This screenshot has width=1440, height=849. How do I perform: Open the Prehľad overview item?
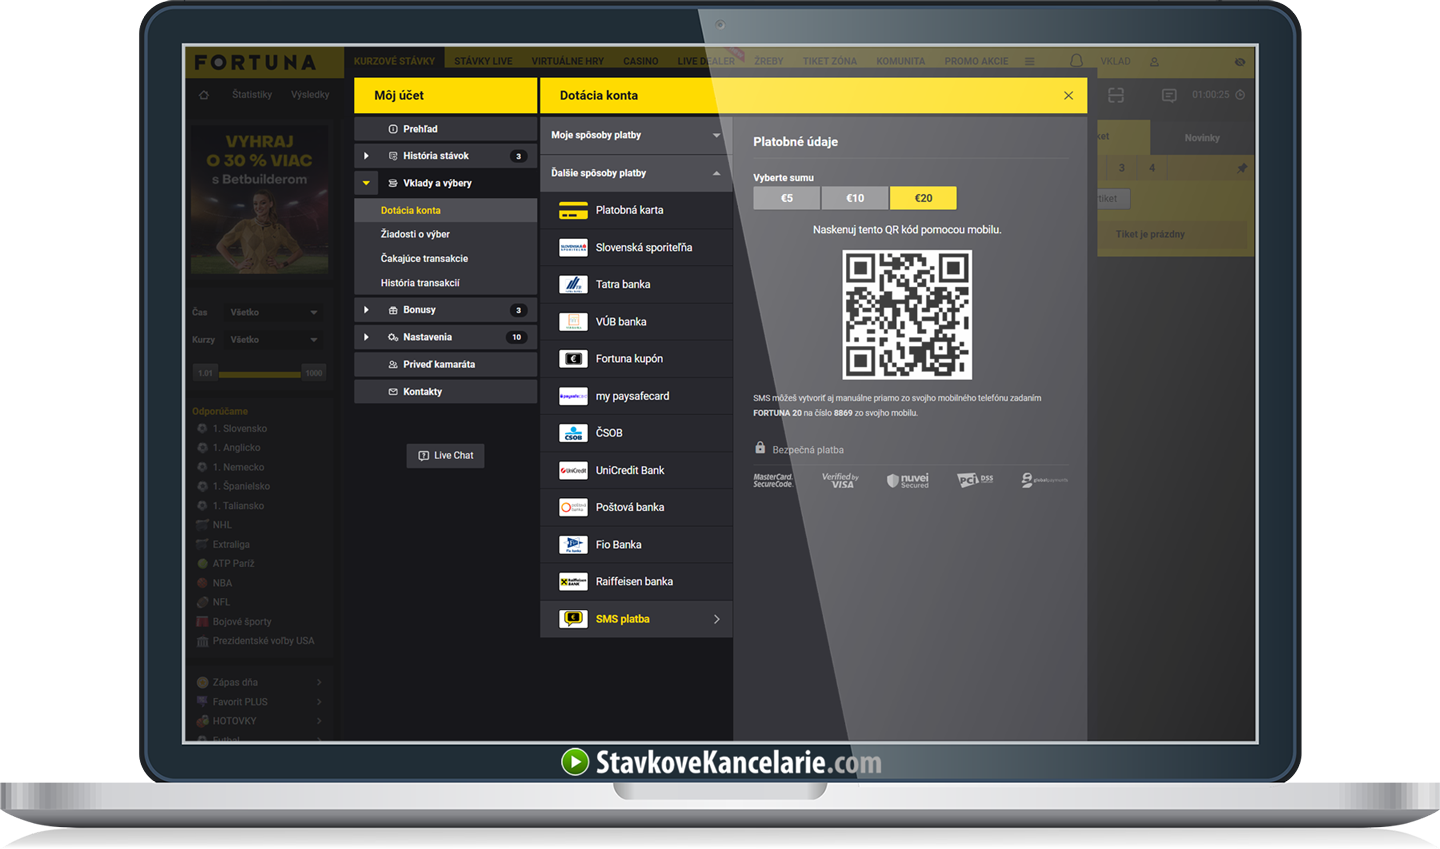tap(446, 129)
